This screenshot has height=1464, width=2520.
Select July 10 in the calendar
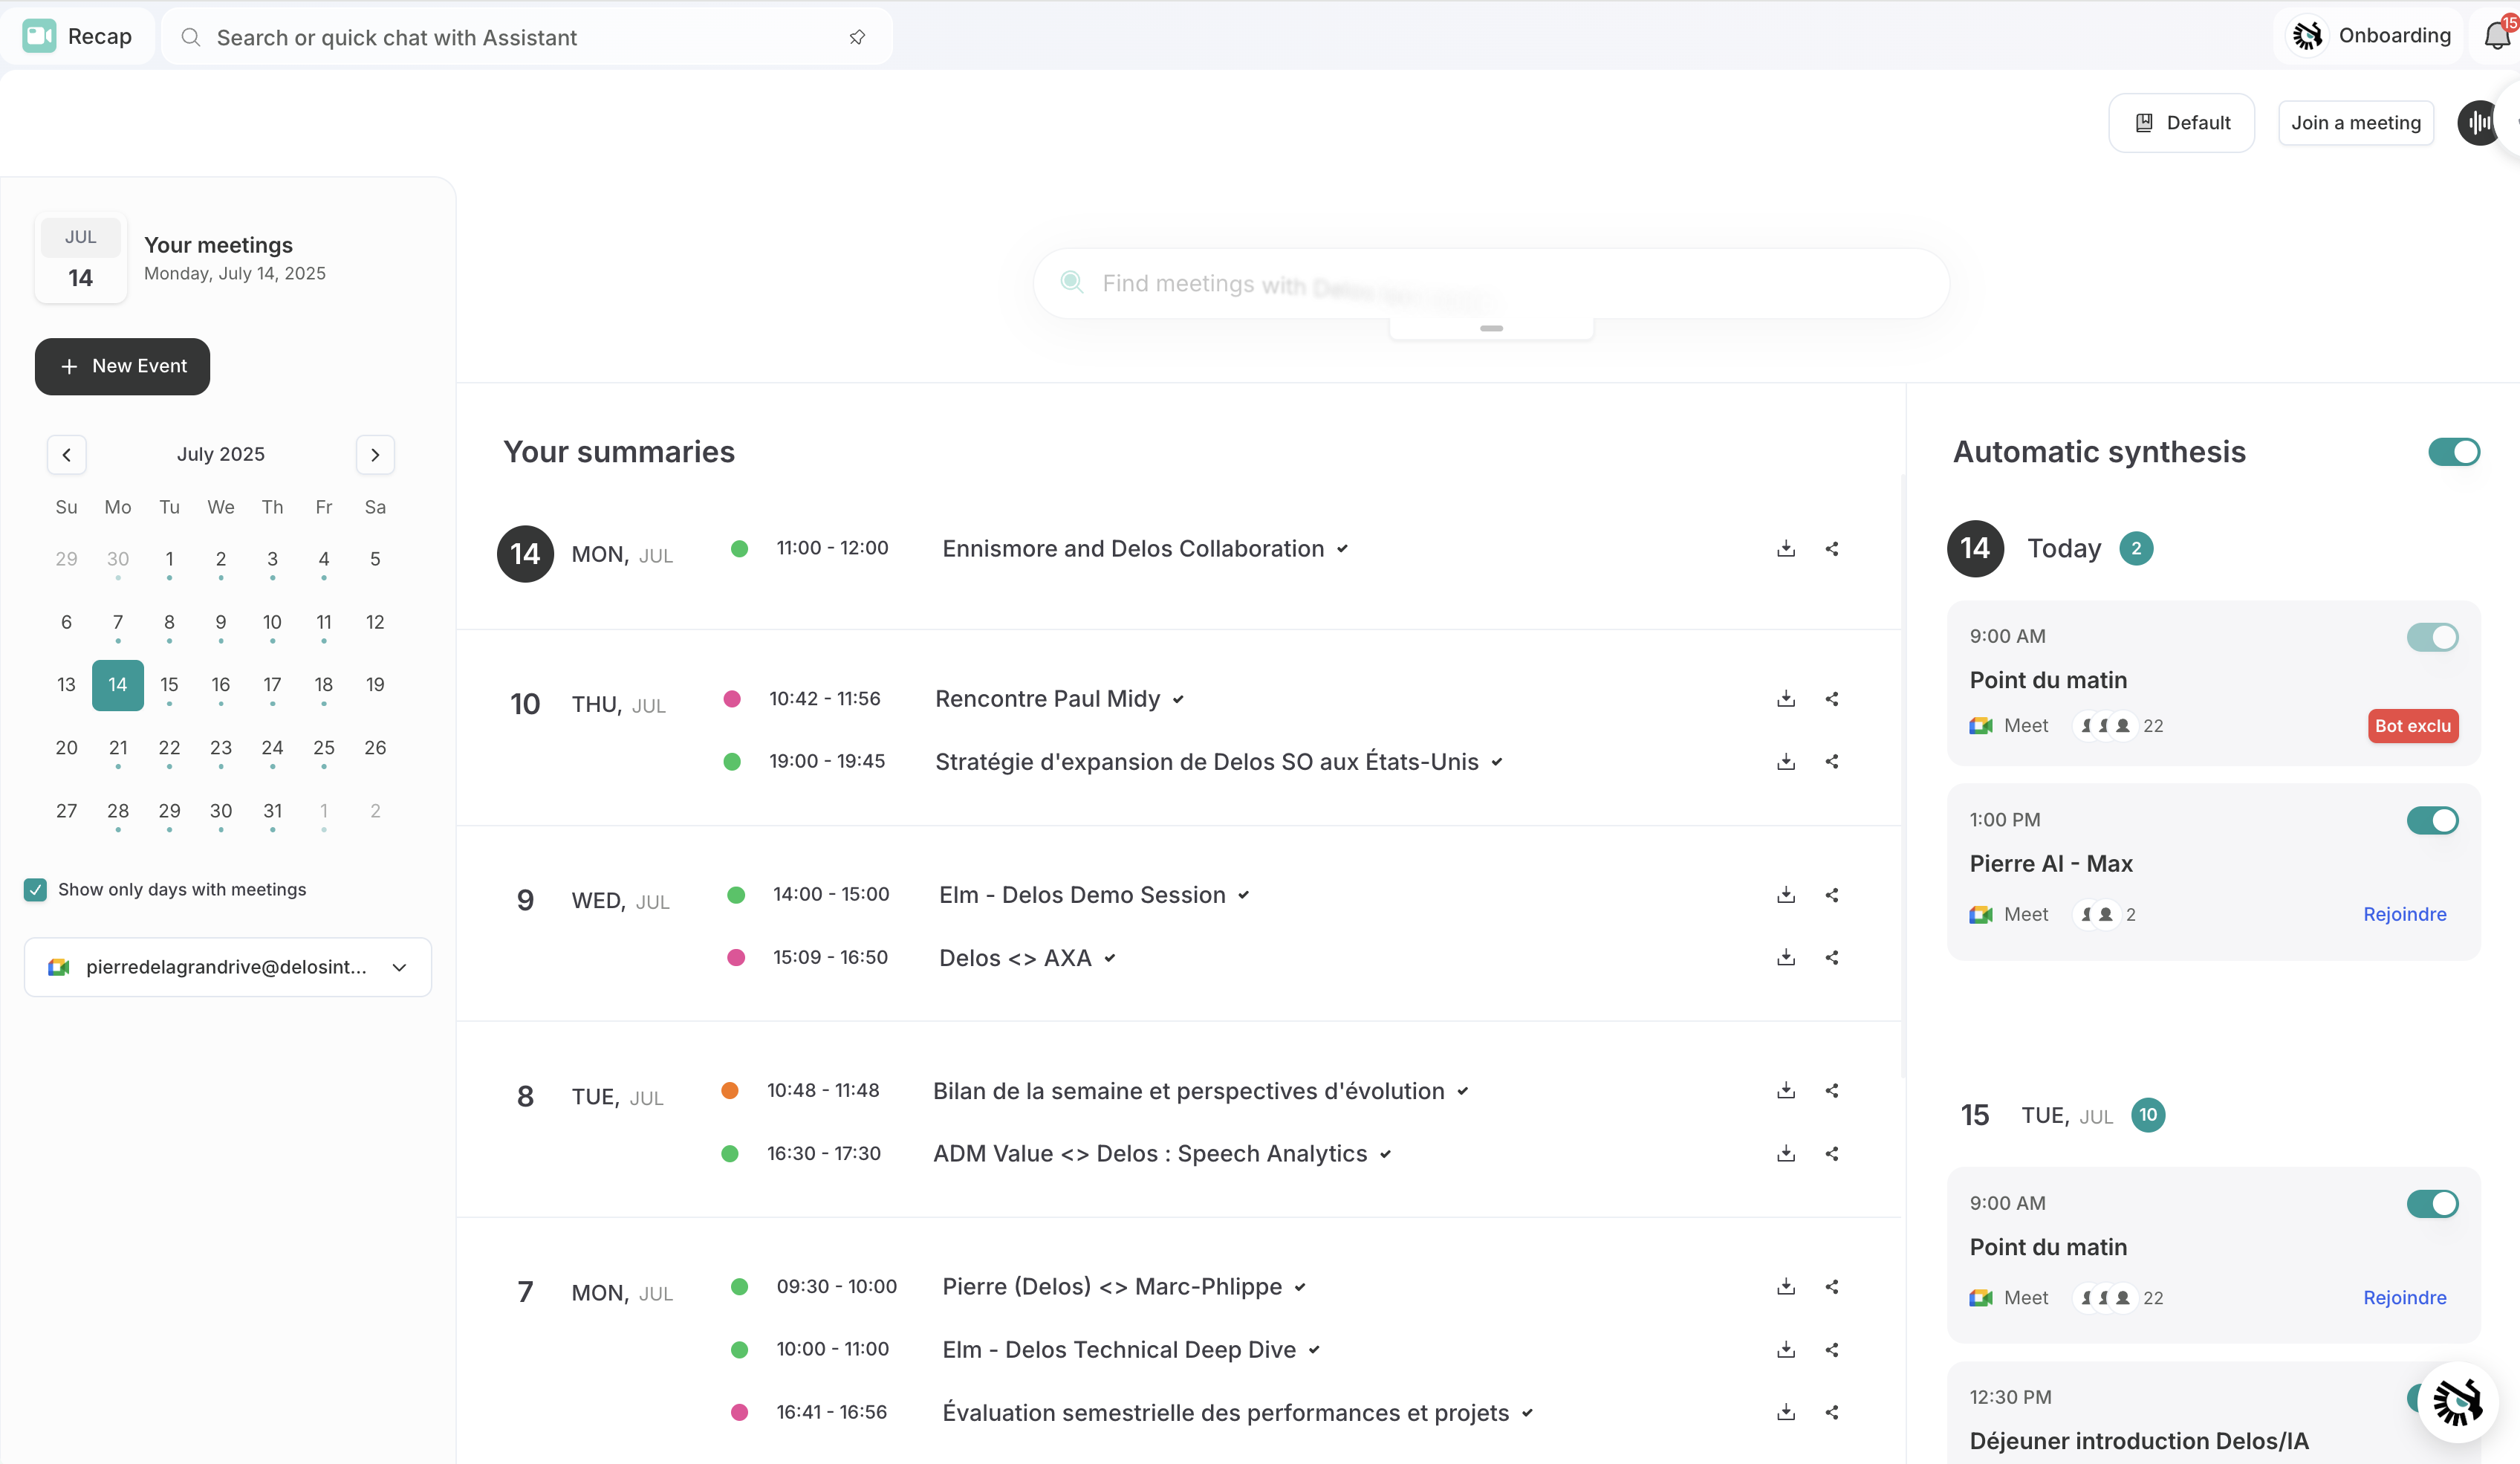click(272, 623)
